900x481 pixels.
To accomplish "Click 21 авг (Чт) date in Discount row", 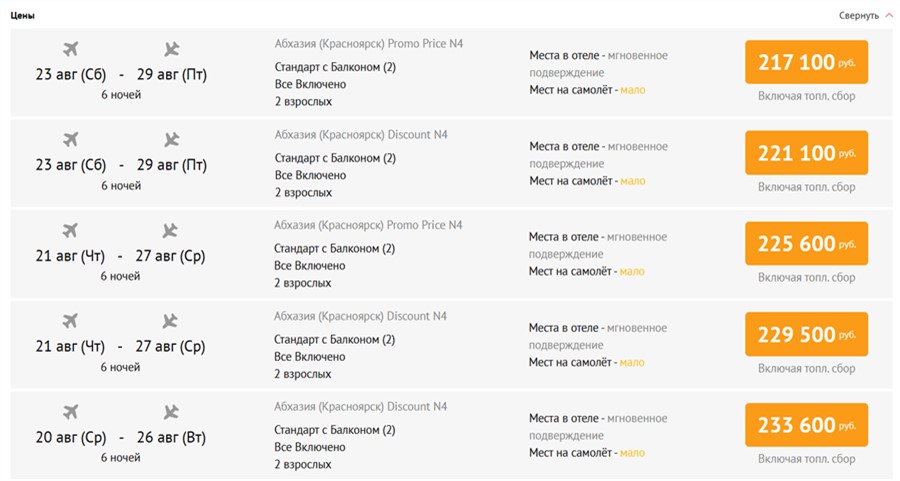I will coord(70,347).
